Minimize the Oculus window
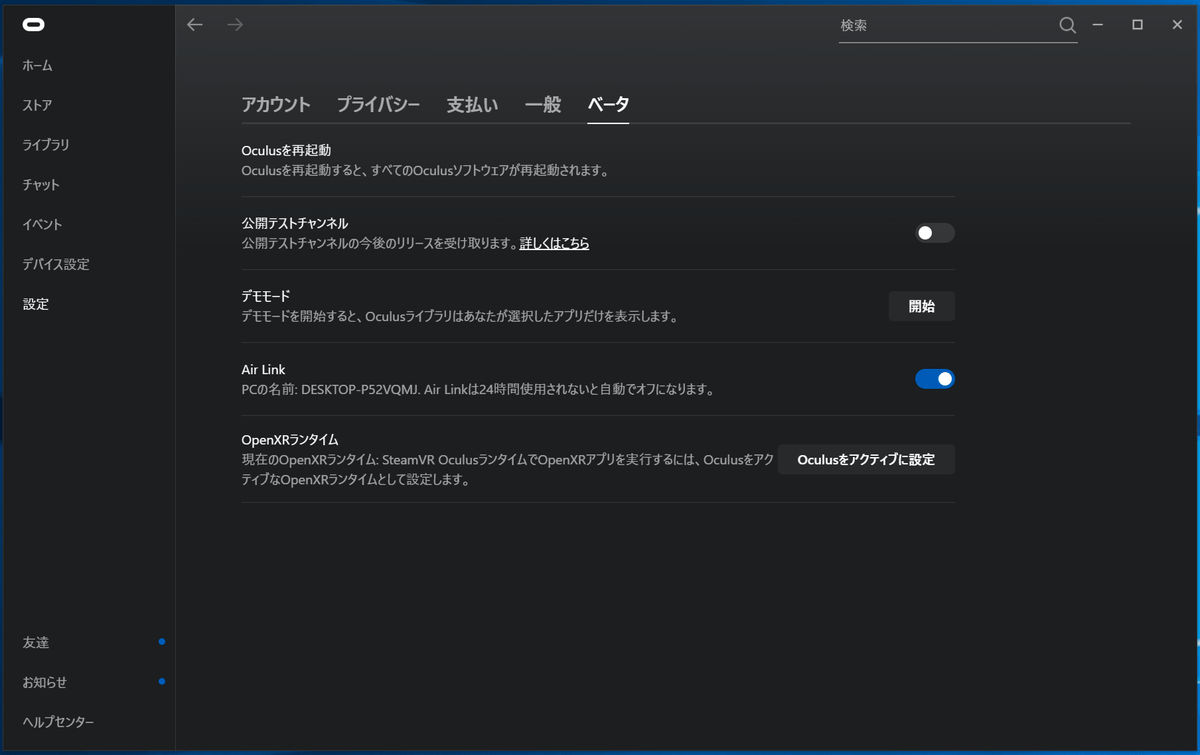The image size is (1200, 755). (x=1098, y=25)
